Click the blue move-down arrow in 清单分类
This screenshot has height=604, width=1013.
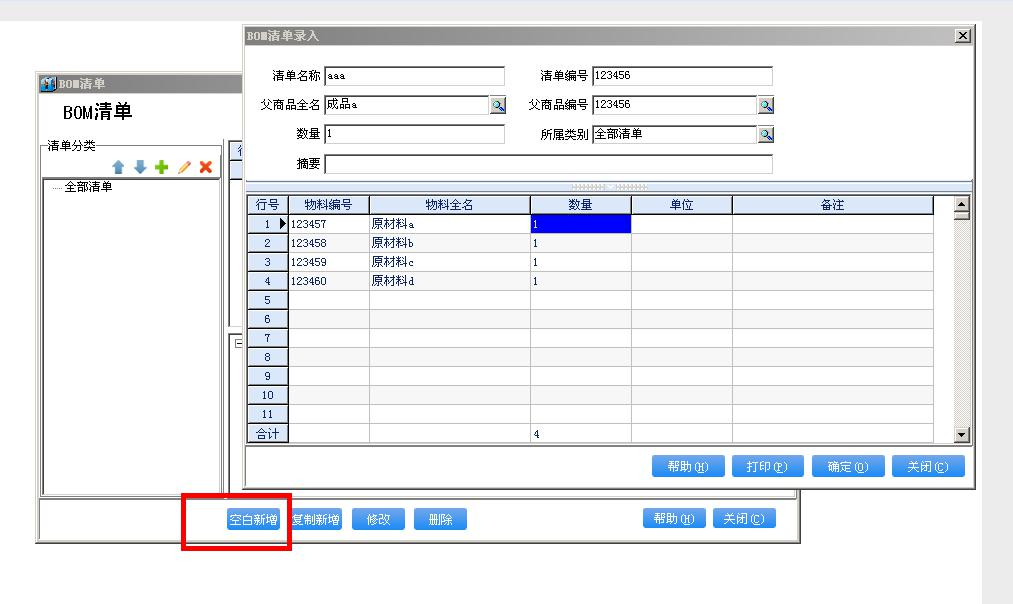tap(140, 167)
